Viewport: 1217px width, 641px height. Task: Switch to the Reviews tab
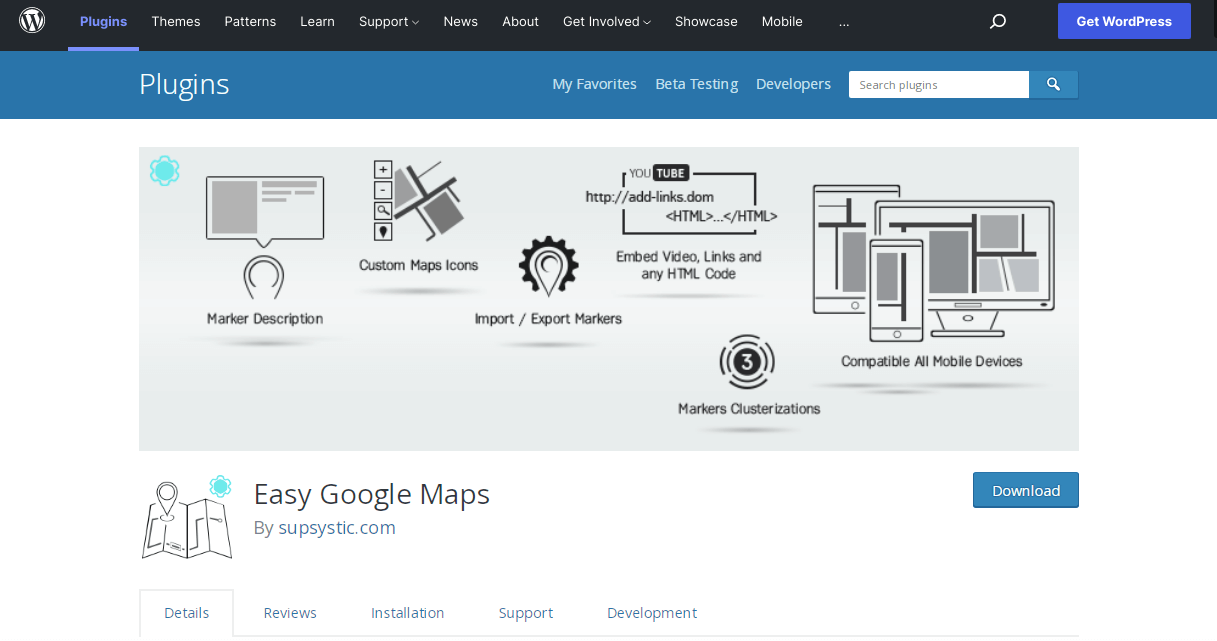[290, 612]
